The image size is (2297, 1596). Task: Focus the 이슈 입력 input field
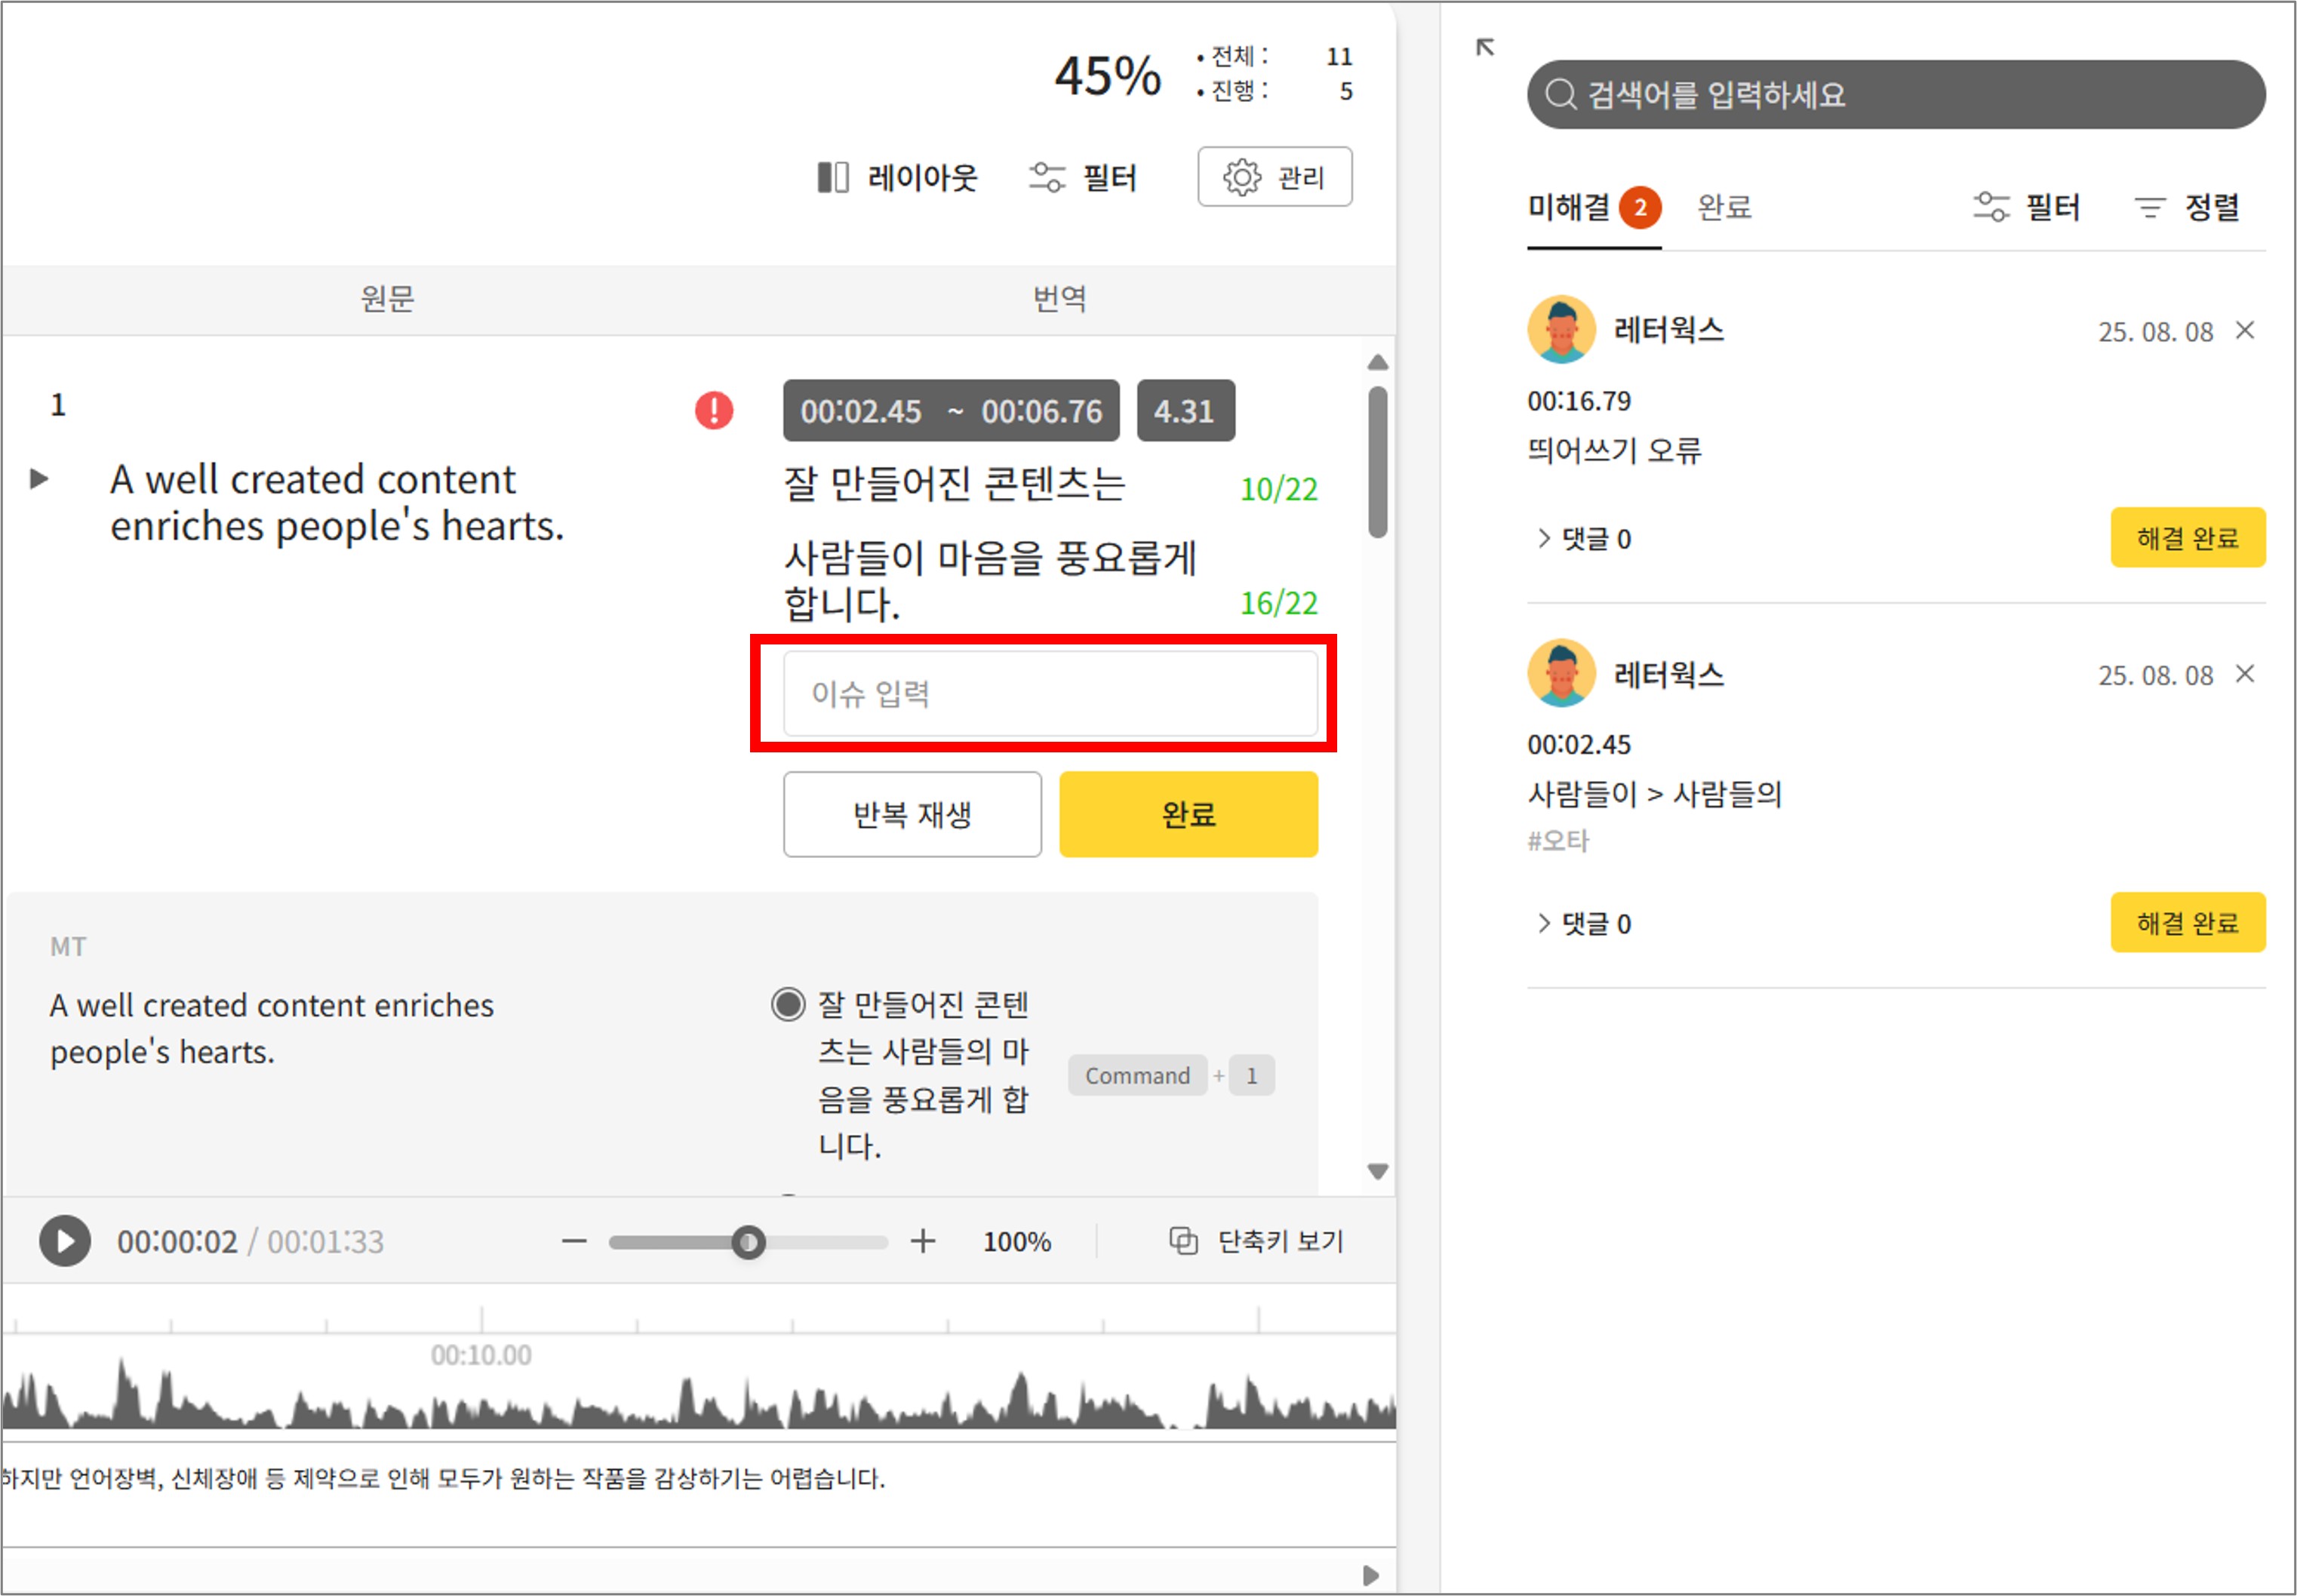[x=1049, y=693]
